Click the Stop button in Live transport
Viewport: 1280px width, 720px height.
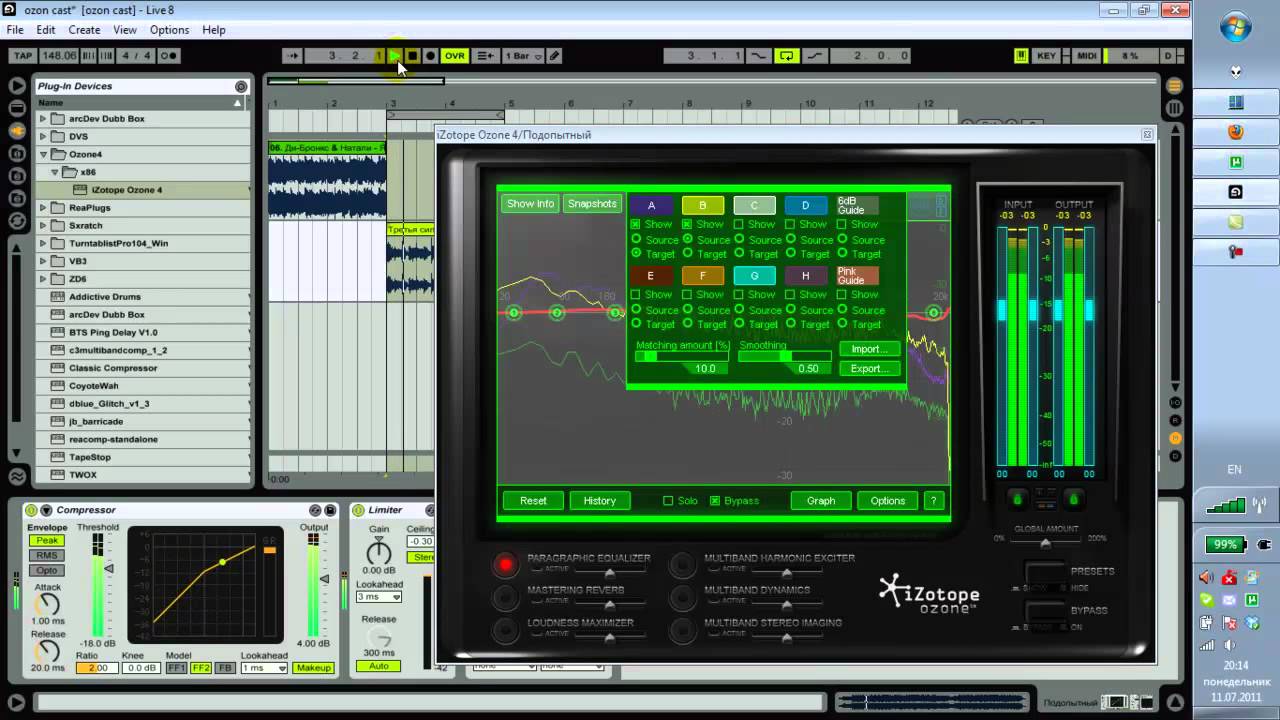412,56
